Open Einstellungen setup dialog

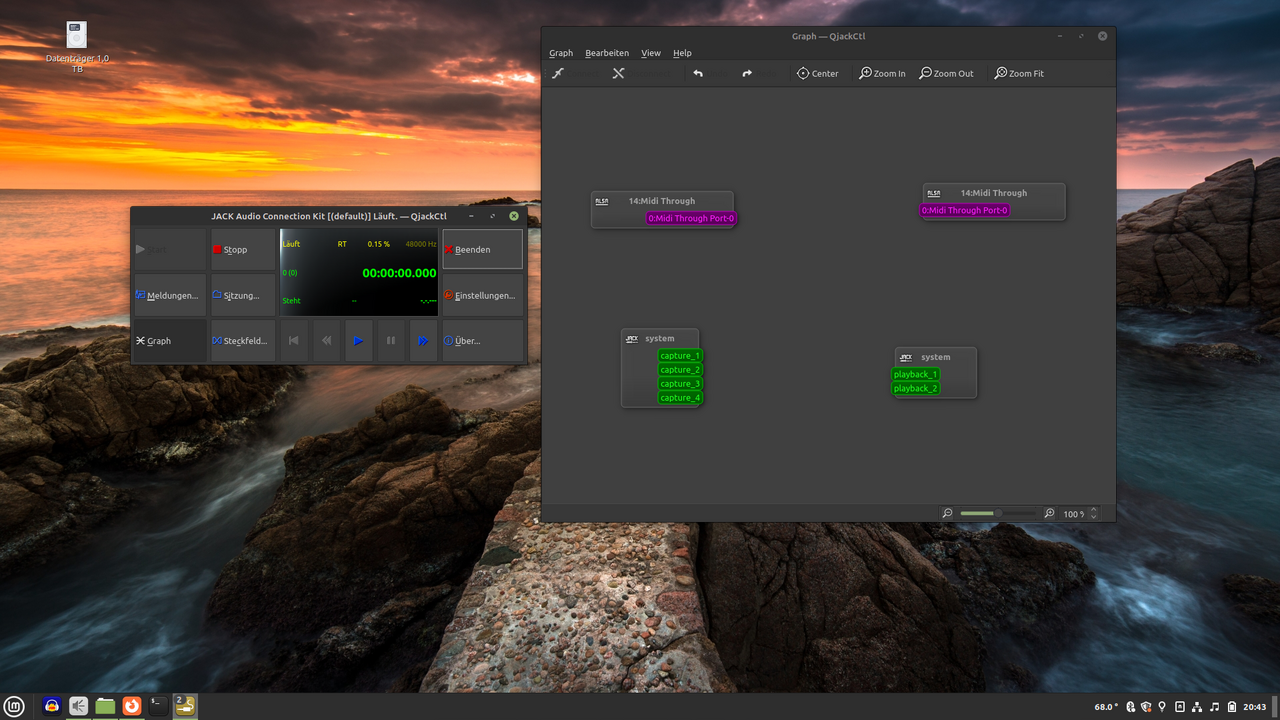(483, 296)
